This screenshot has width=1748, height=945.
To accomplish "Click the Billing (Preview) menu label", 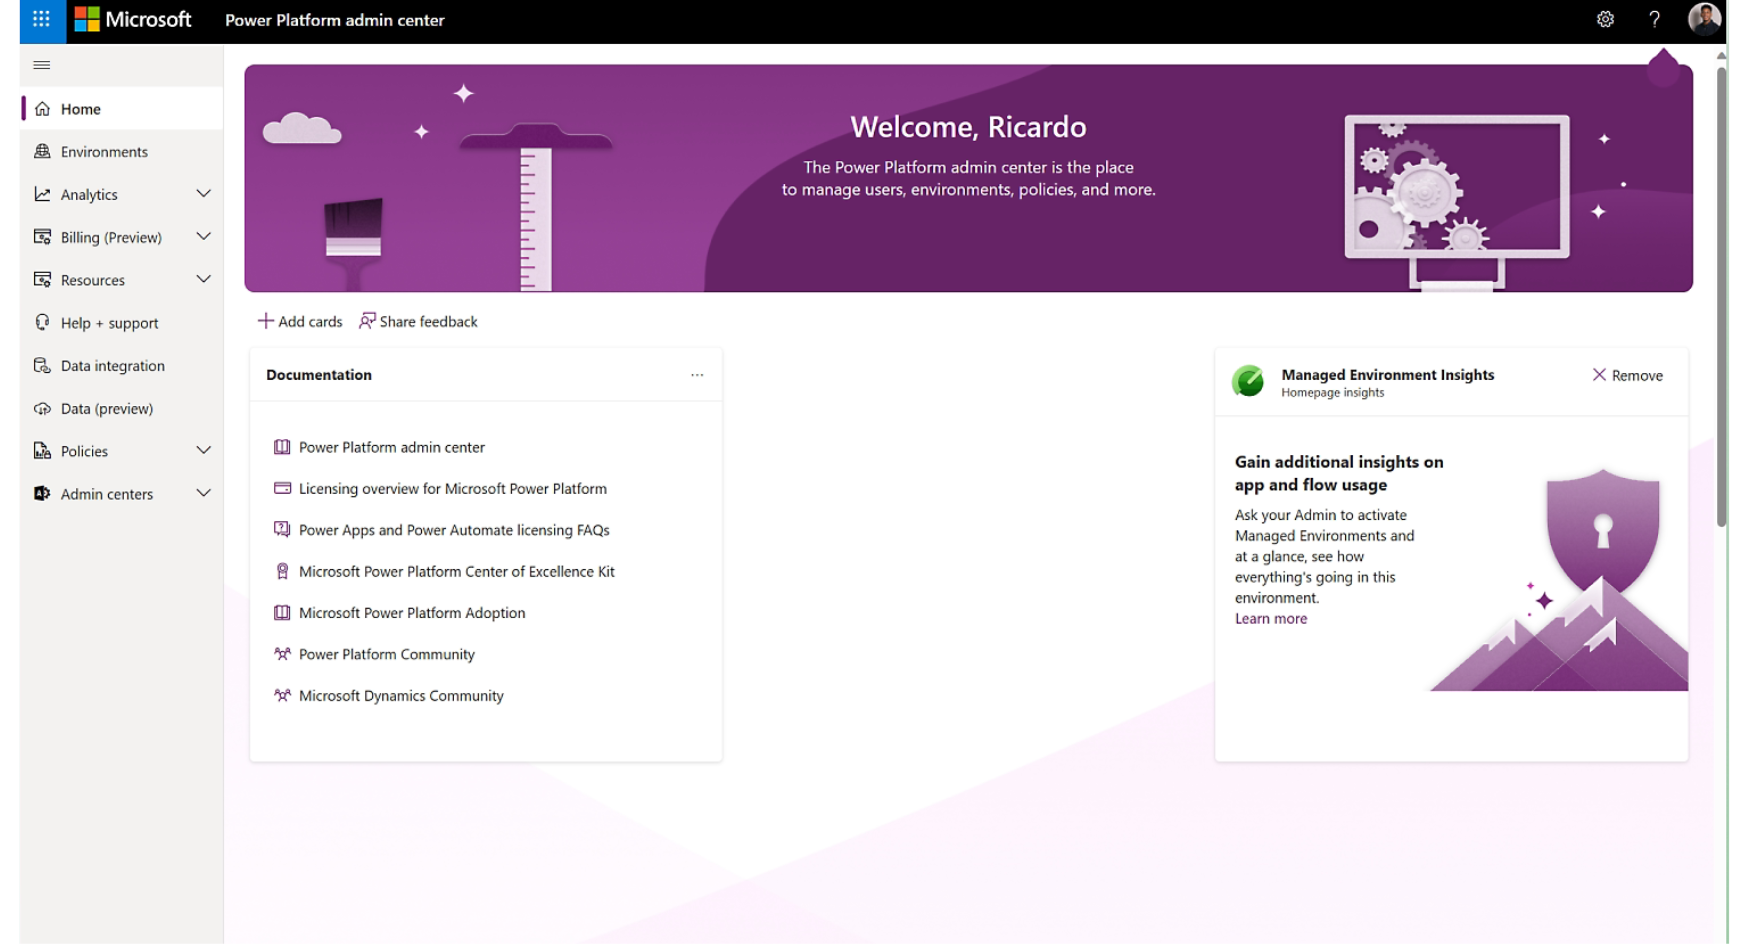I will 111,238.
